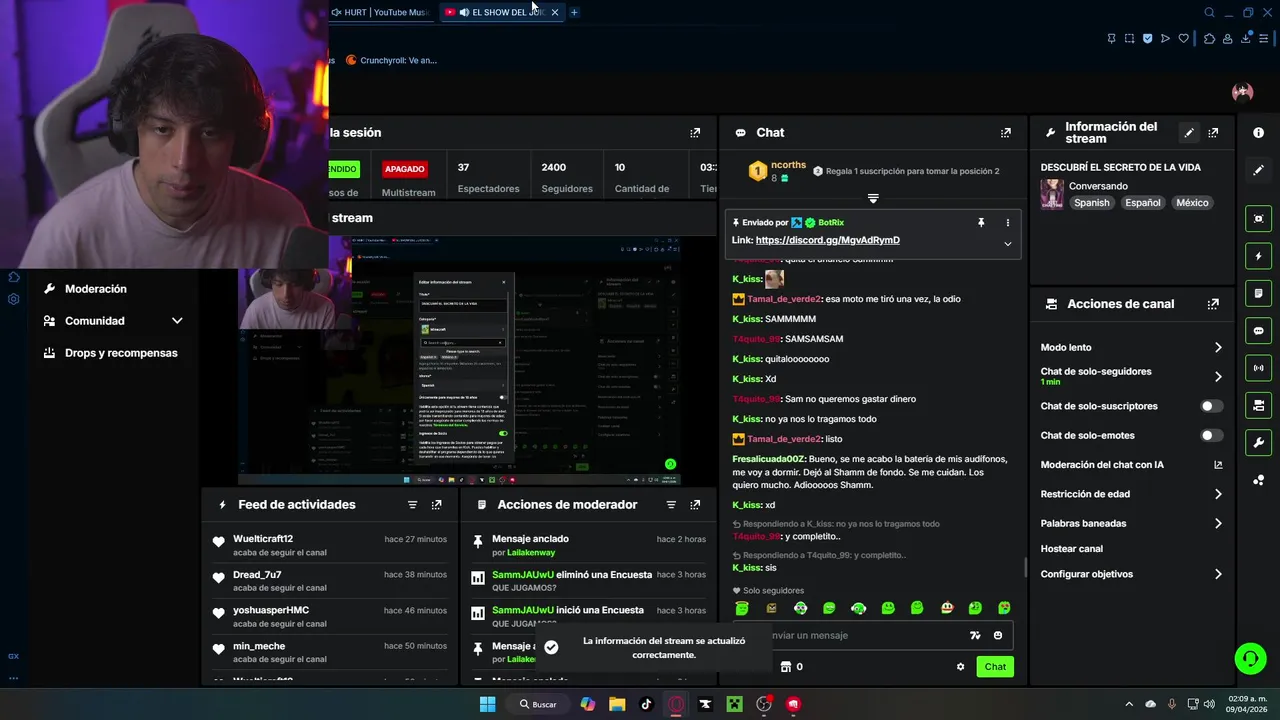Toggle Chat de solo-emotes switch

1211,435
